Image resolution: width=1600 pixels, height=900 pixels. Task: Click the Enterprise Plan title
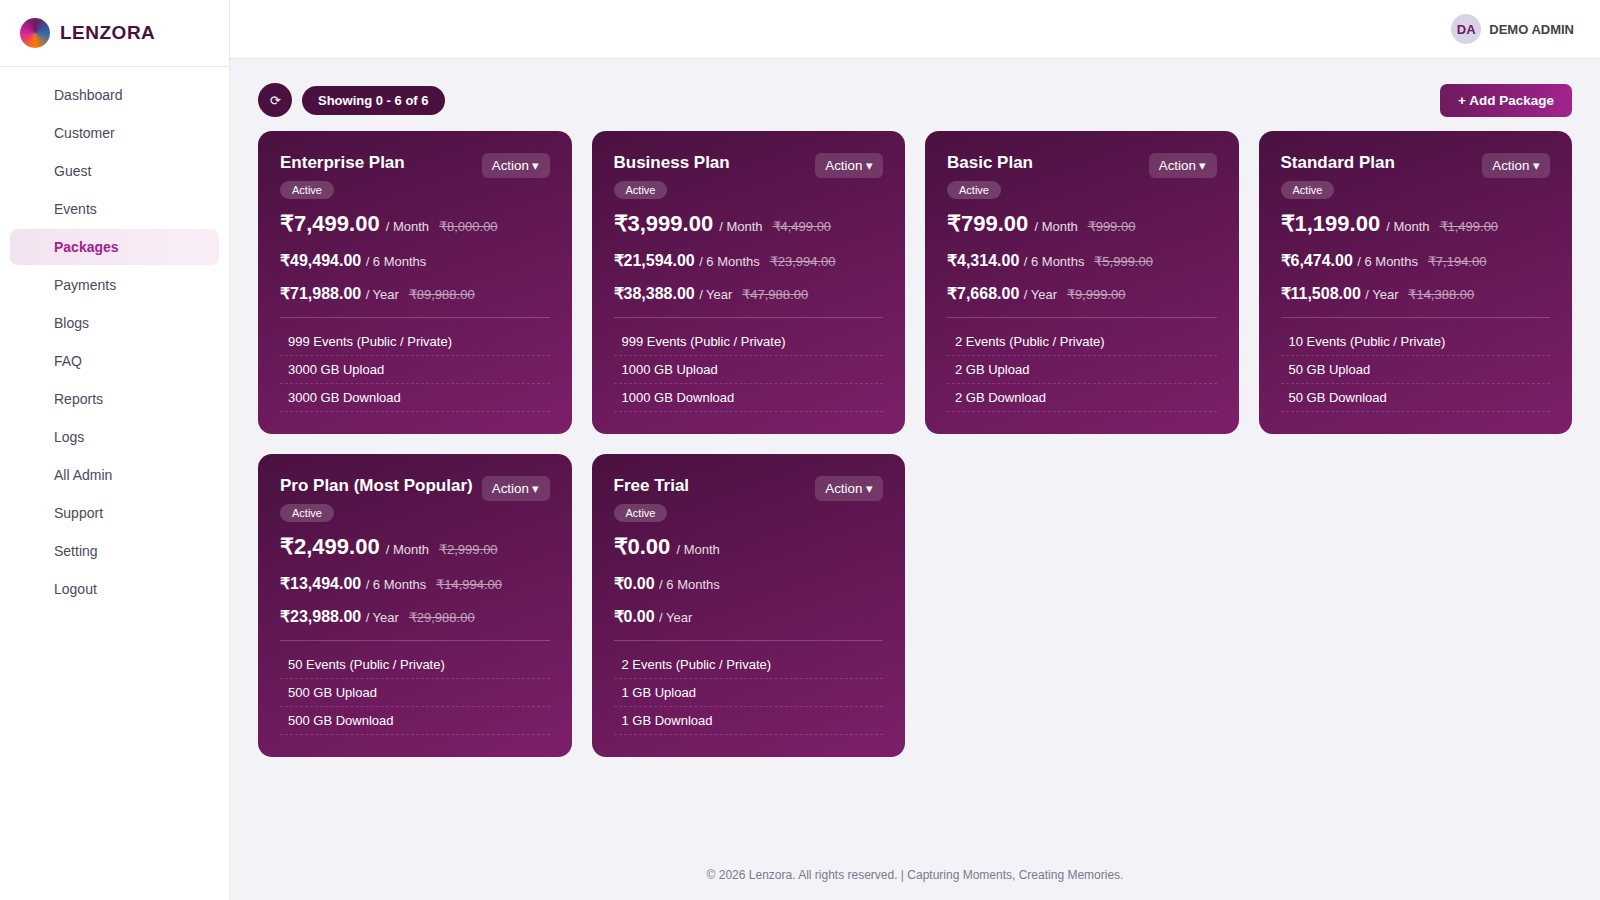[342, 162]
